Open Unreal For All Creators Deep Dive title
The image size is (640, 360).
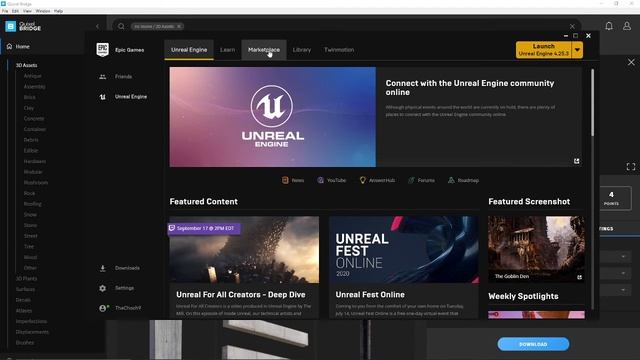tap(241, 295)
